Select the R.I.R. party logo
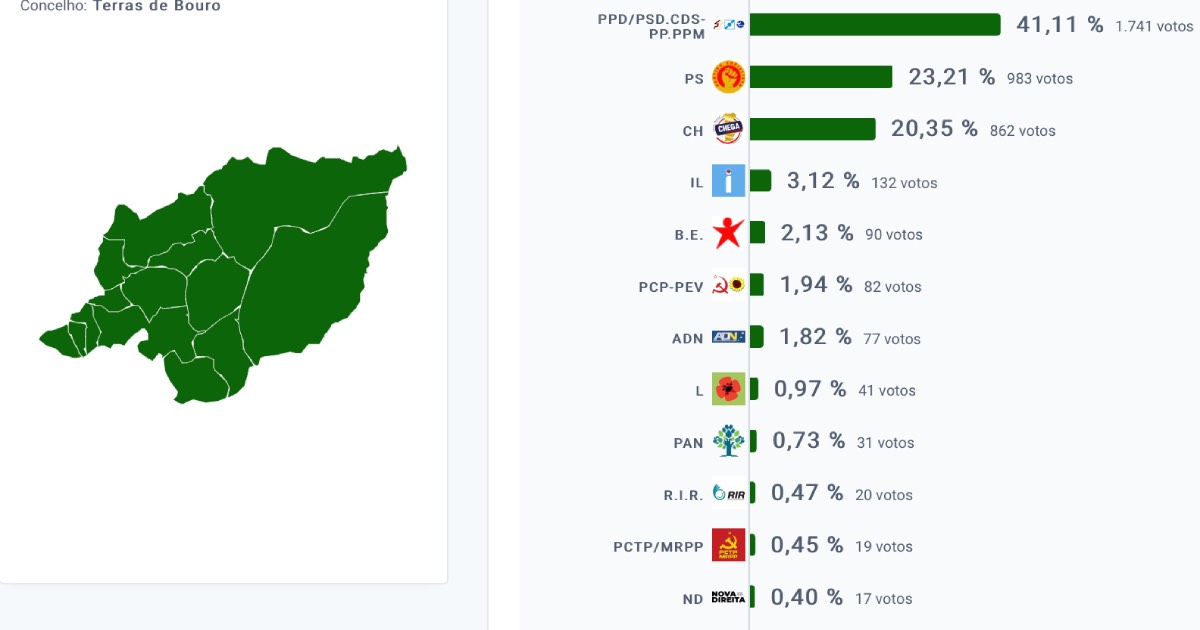Screen dimensions: 1200x630 coord(728,493)
